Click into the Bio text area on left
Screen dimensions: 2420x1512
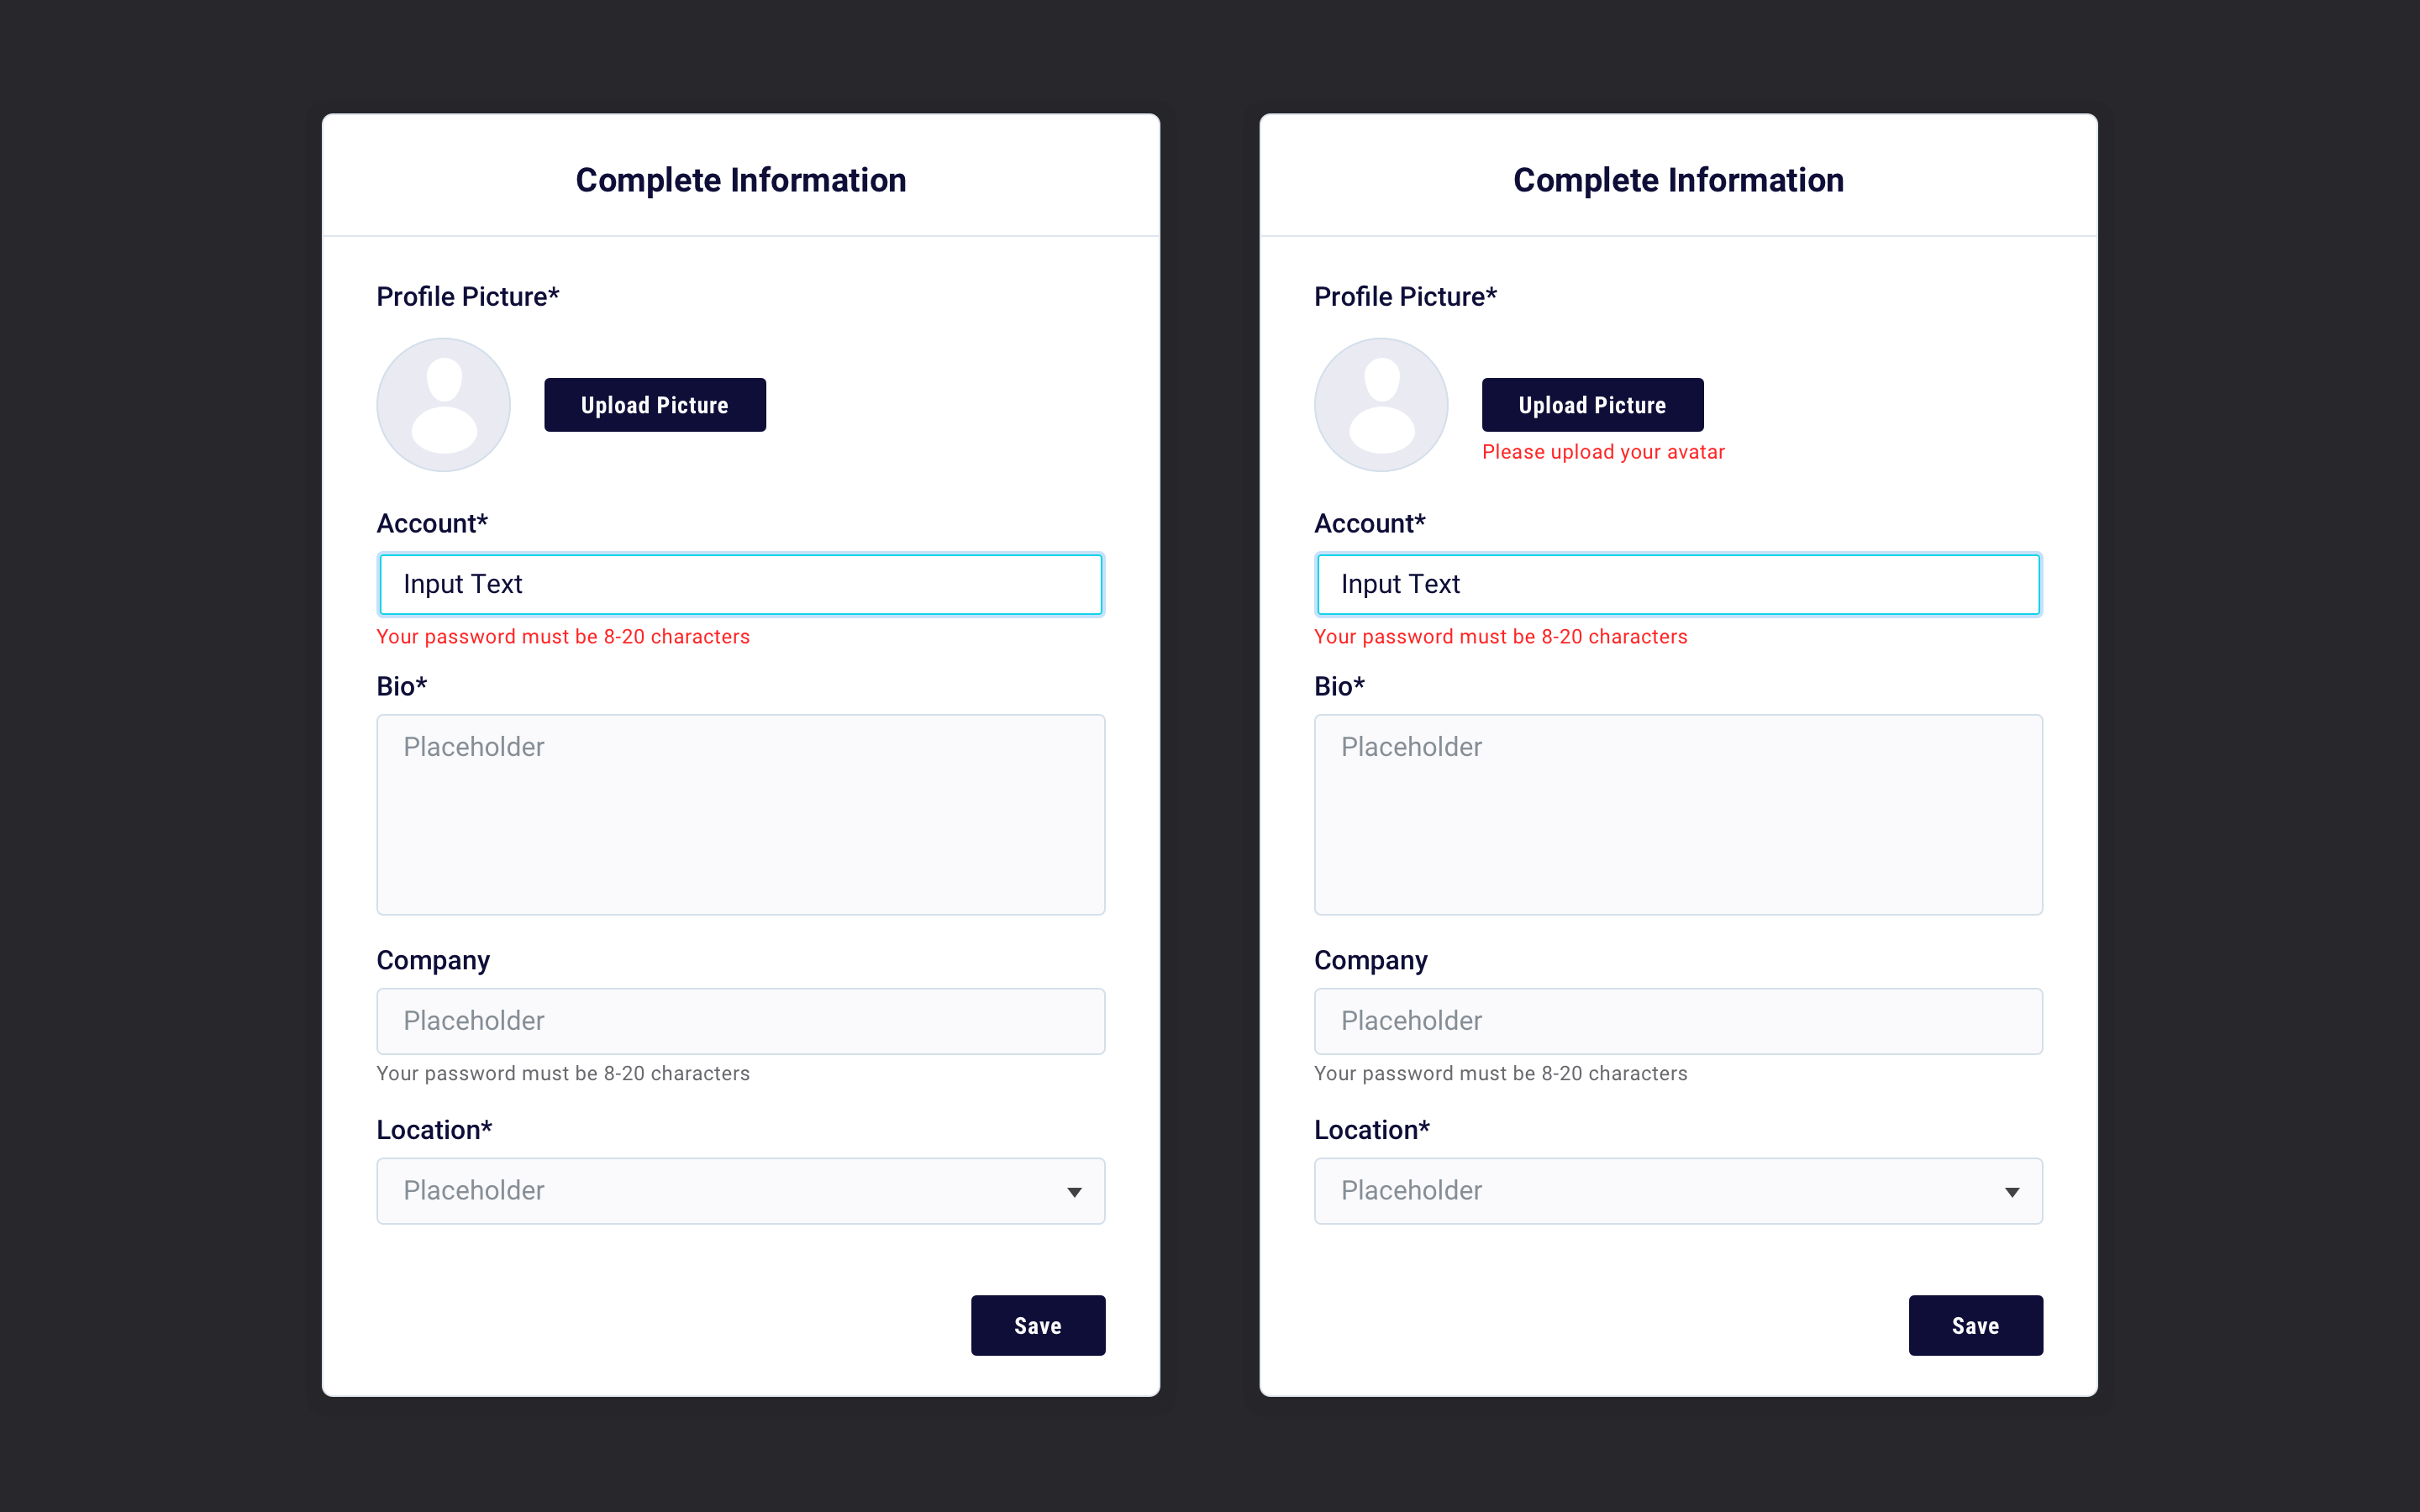(x=741, y=814)
